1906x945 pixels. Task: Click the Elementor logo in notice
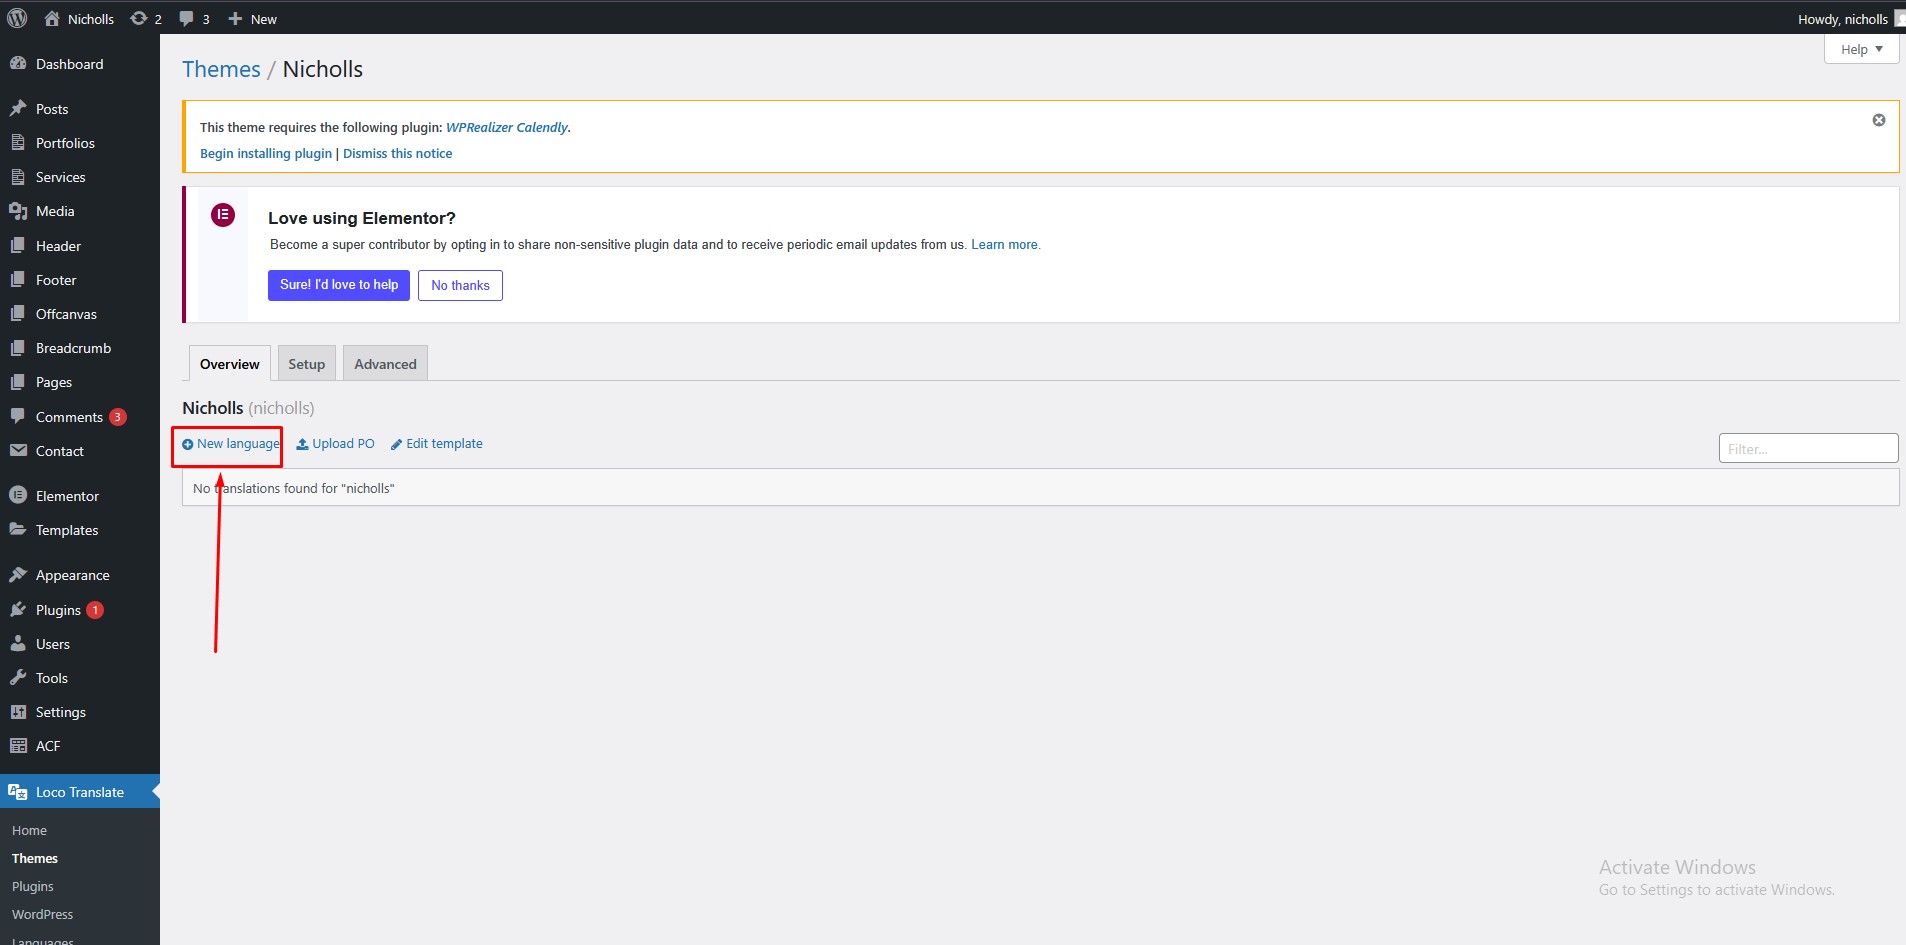tap(223, 214)
